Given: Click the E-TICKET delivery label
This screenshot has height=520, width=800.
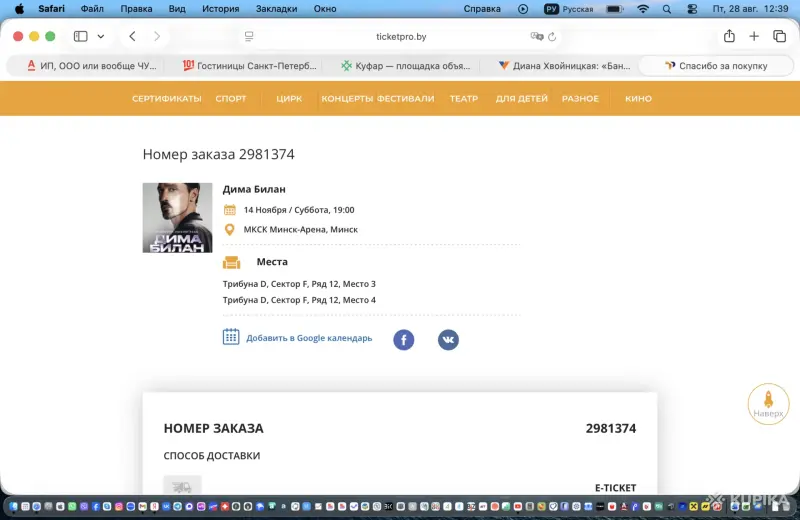Looking at the screenshot, I should [x=615, y=488].
